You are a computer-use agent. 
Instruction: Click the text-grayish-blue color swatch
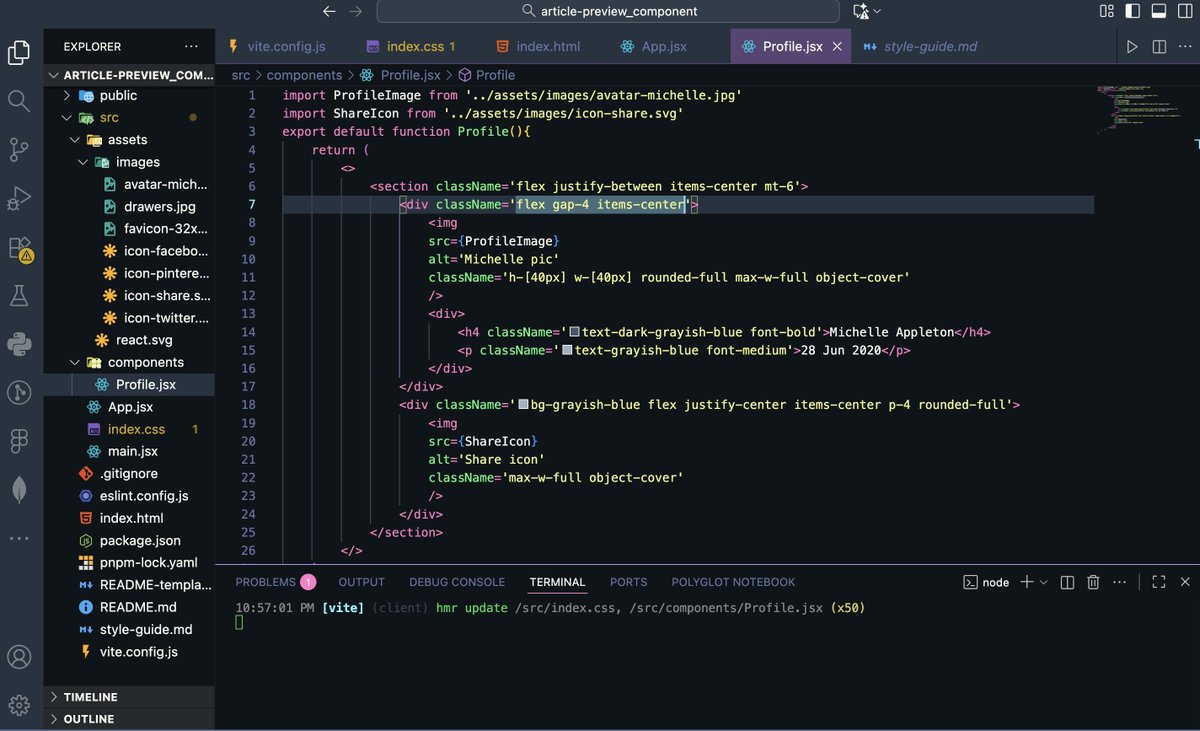pos(568,350)
